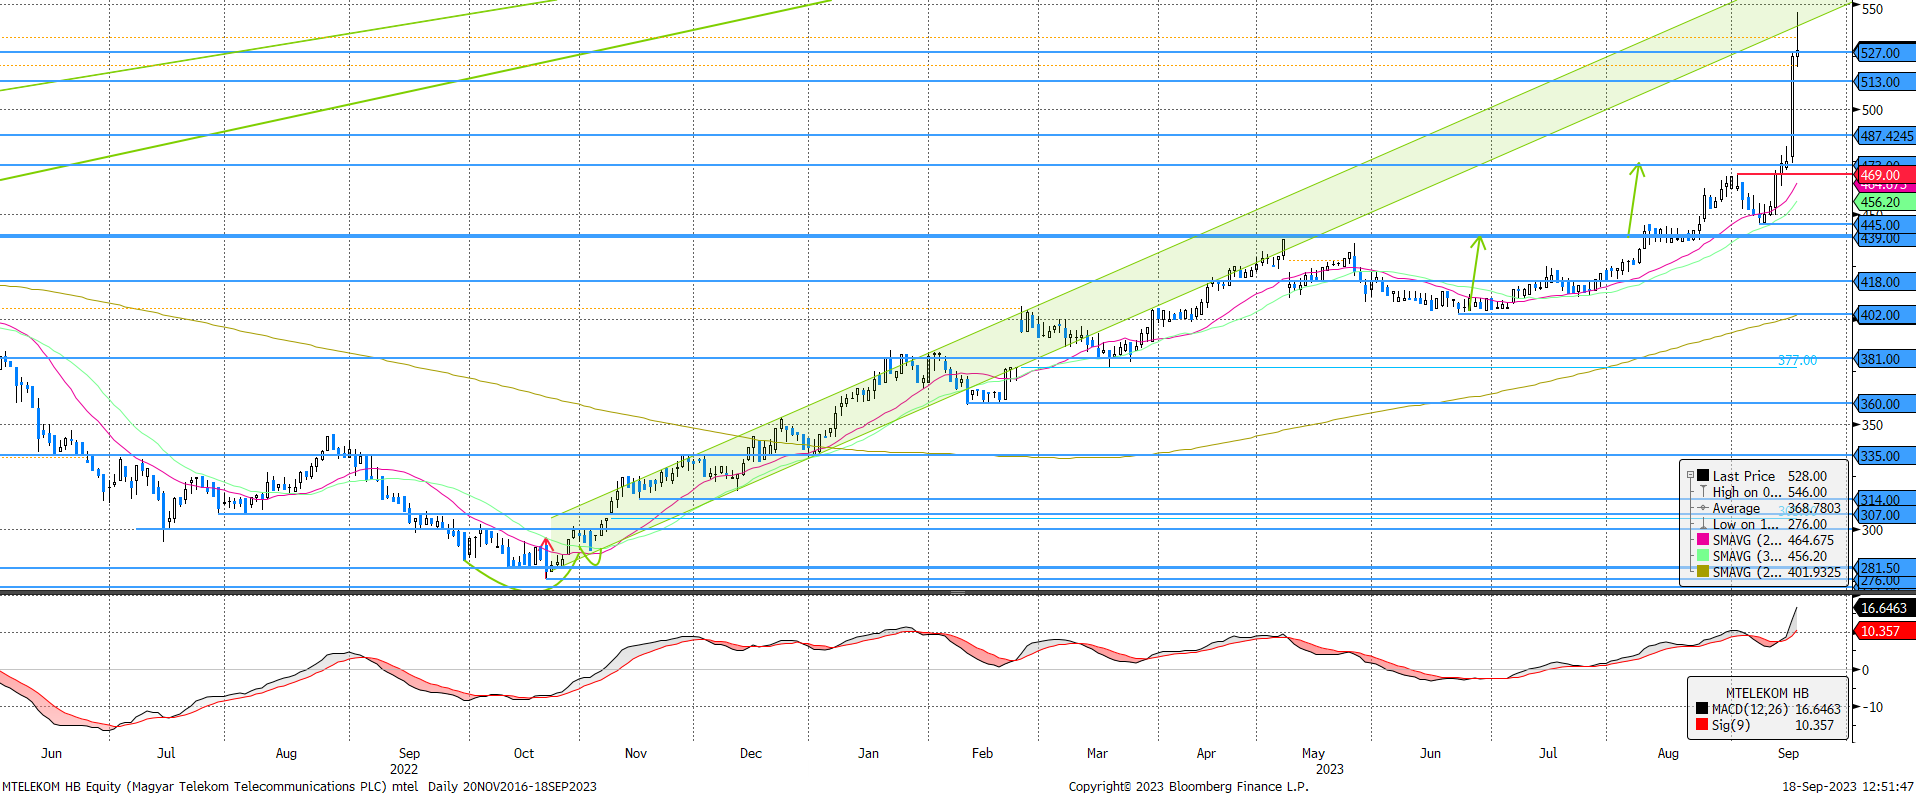The image size is (1916, 795).
Task: Click the Average line icon in legend
Action: click(1703, 508)
